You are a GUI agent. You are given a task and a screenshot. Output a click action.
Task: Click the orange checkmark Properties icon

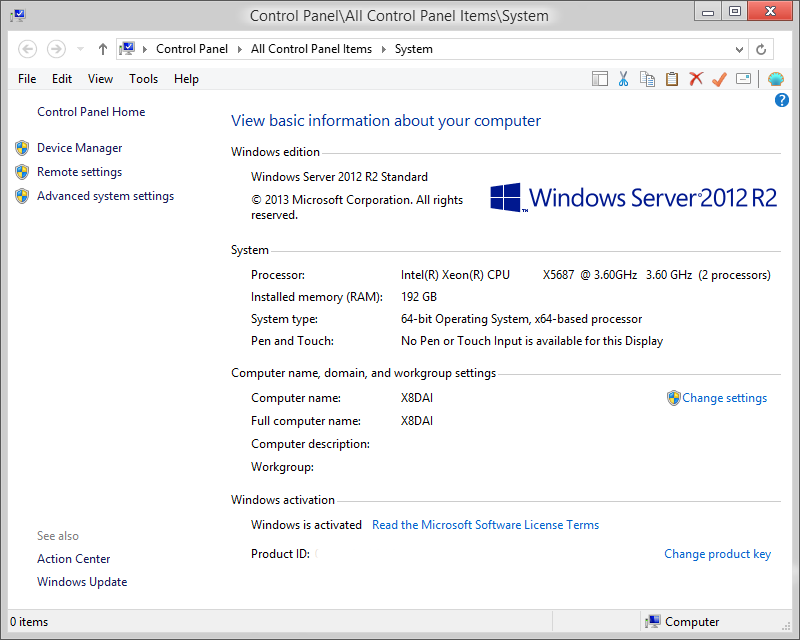tap(718, 79)
